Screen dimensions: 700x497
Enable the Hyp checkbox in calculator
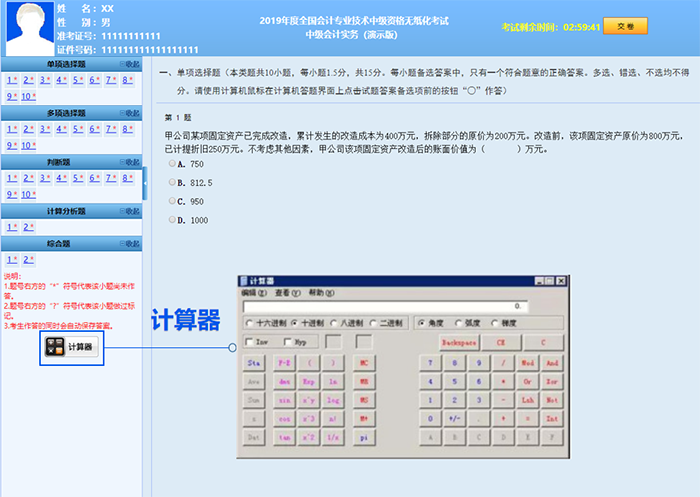288,342
